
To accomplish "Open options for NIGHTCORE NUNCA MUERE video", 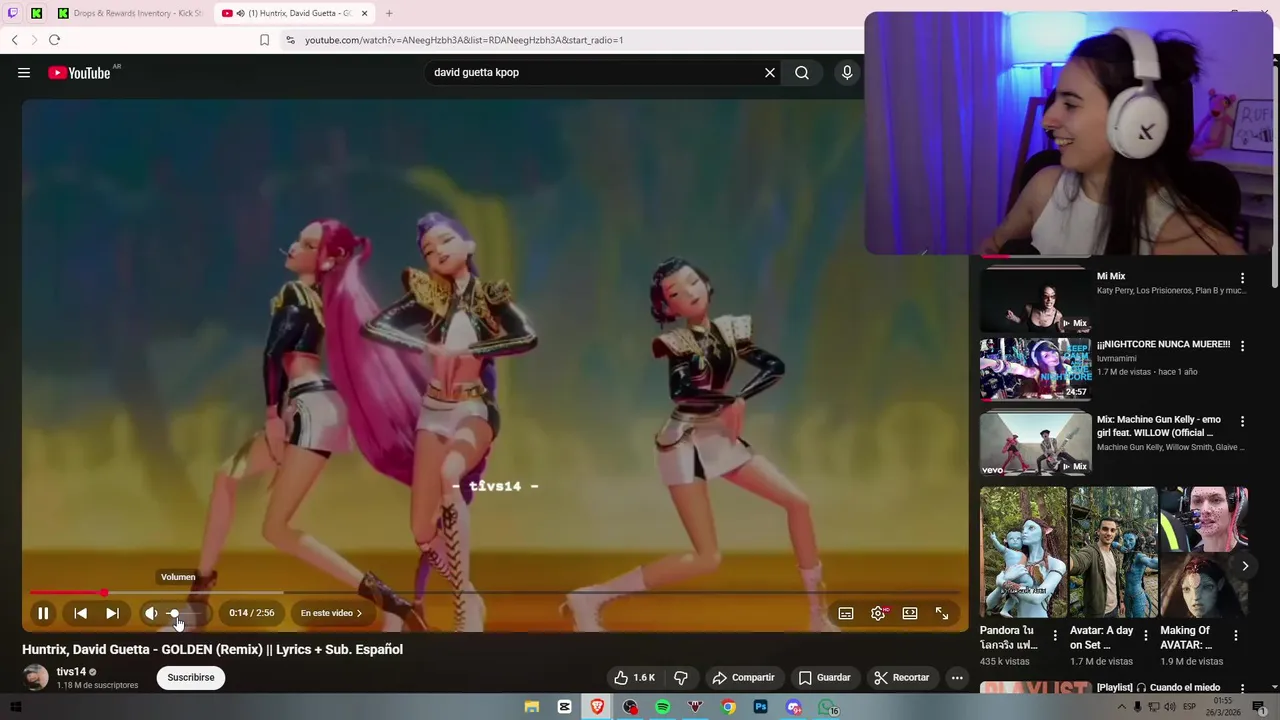I will pos(1243,346).
